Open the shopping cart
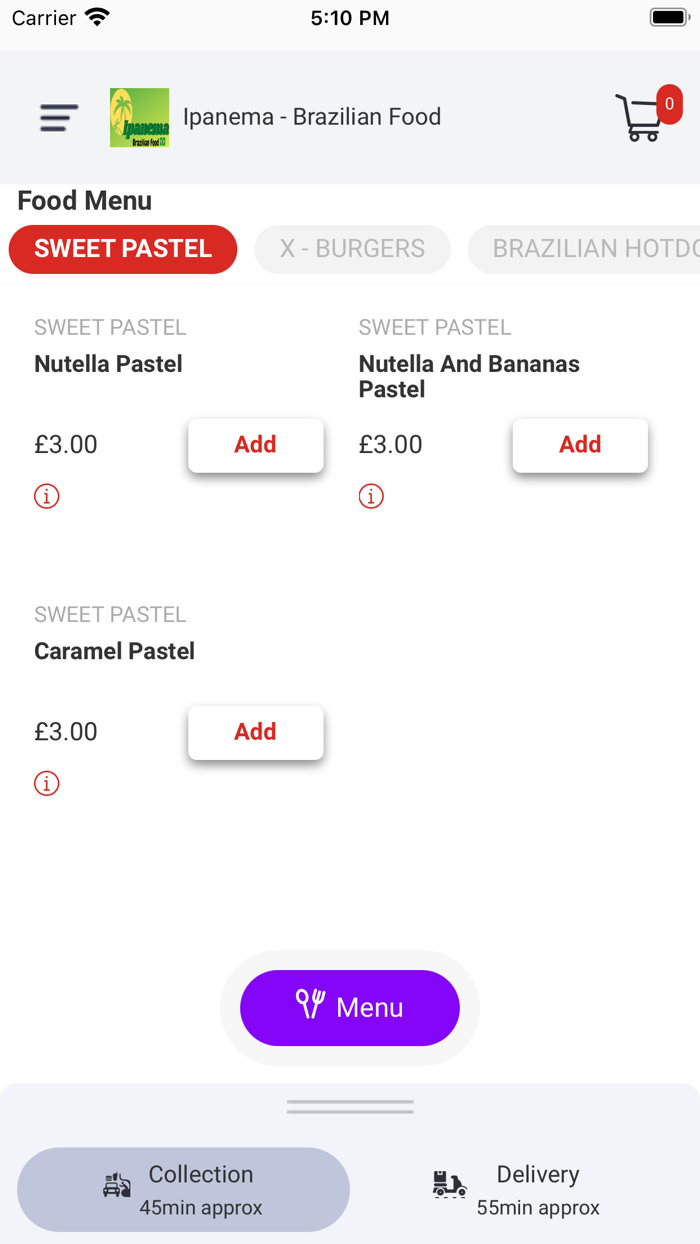Image resolution: width=700 pixels, height=1244 pixels. [641, 118]
